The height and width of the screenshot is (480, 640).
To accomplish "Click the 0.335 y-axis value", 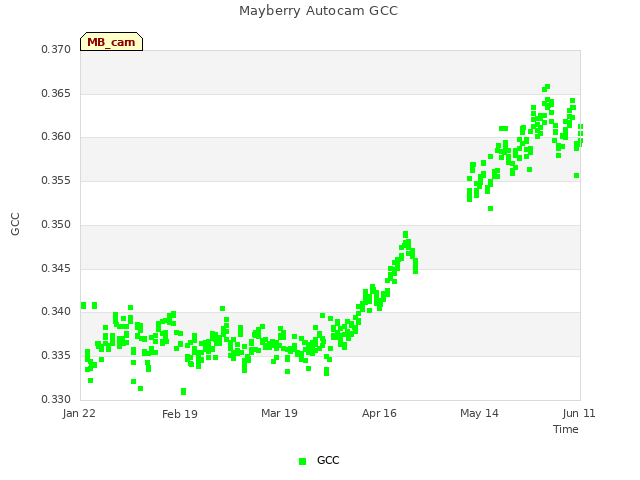I will tap(56, 356).
